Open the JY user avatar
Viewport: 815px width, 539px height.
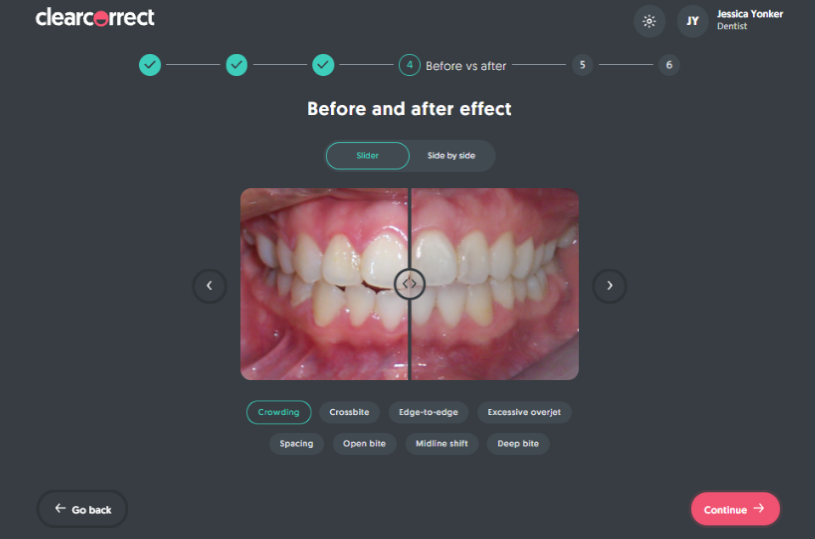pos(692,21)
